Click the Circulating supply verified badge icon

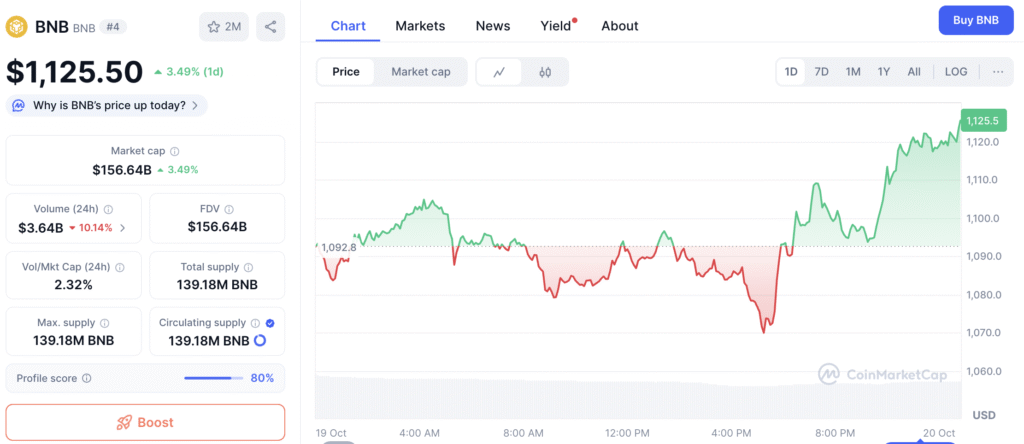click(271, 323)
